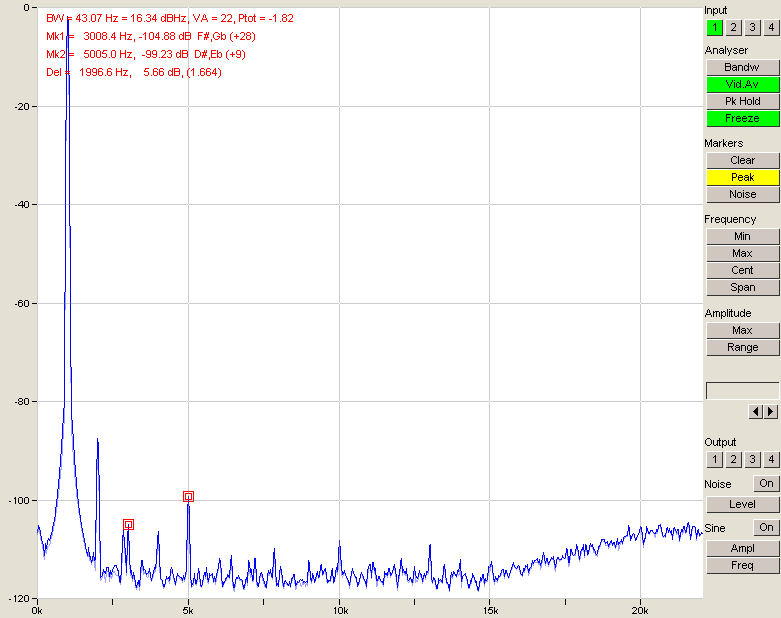Select Output channel 1

click(714, 459)
